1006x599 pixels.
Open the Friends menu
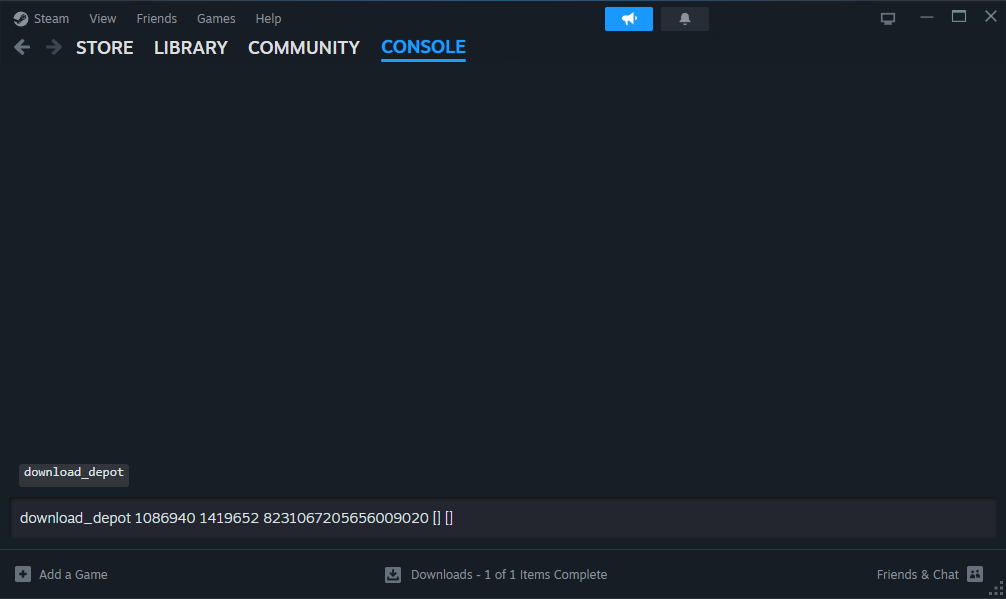click(156, 18)
